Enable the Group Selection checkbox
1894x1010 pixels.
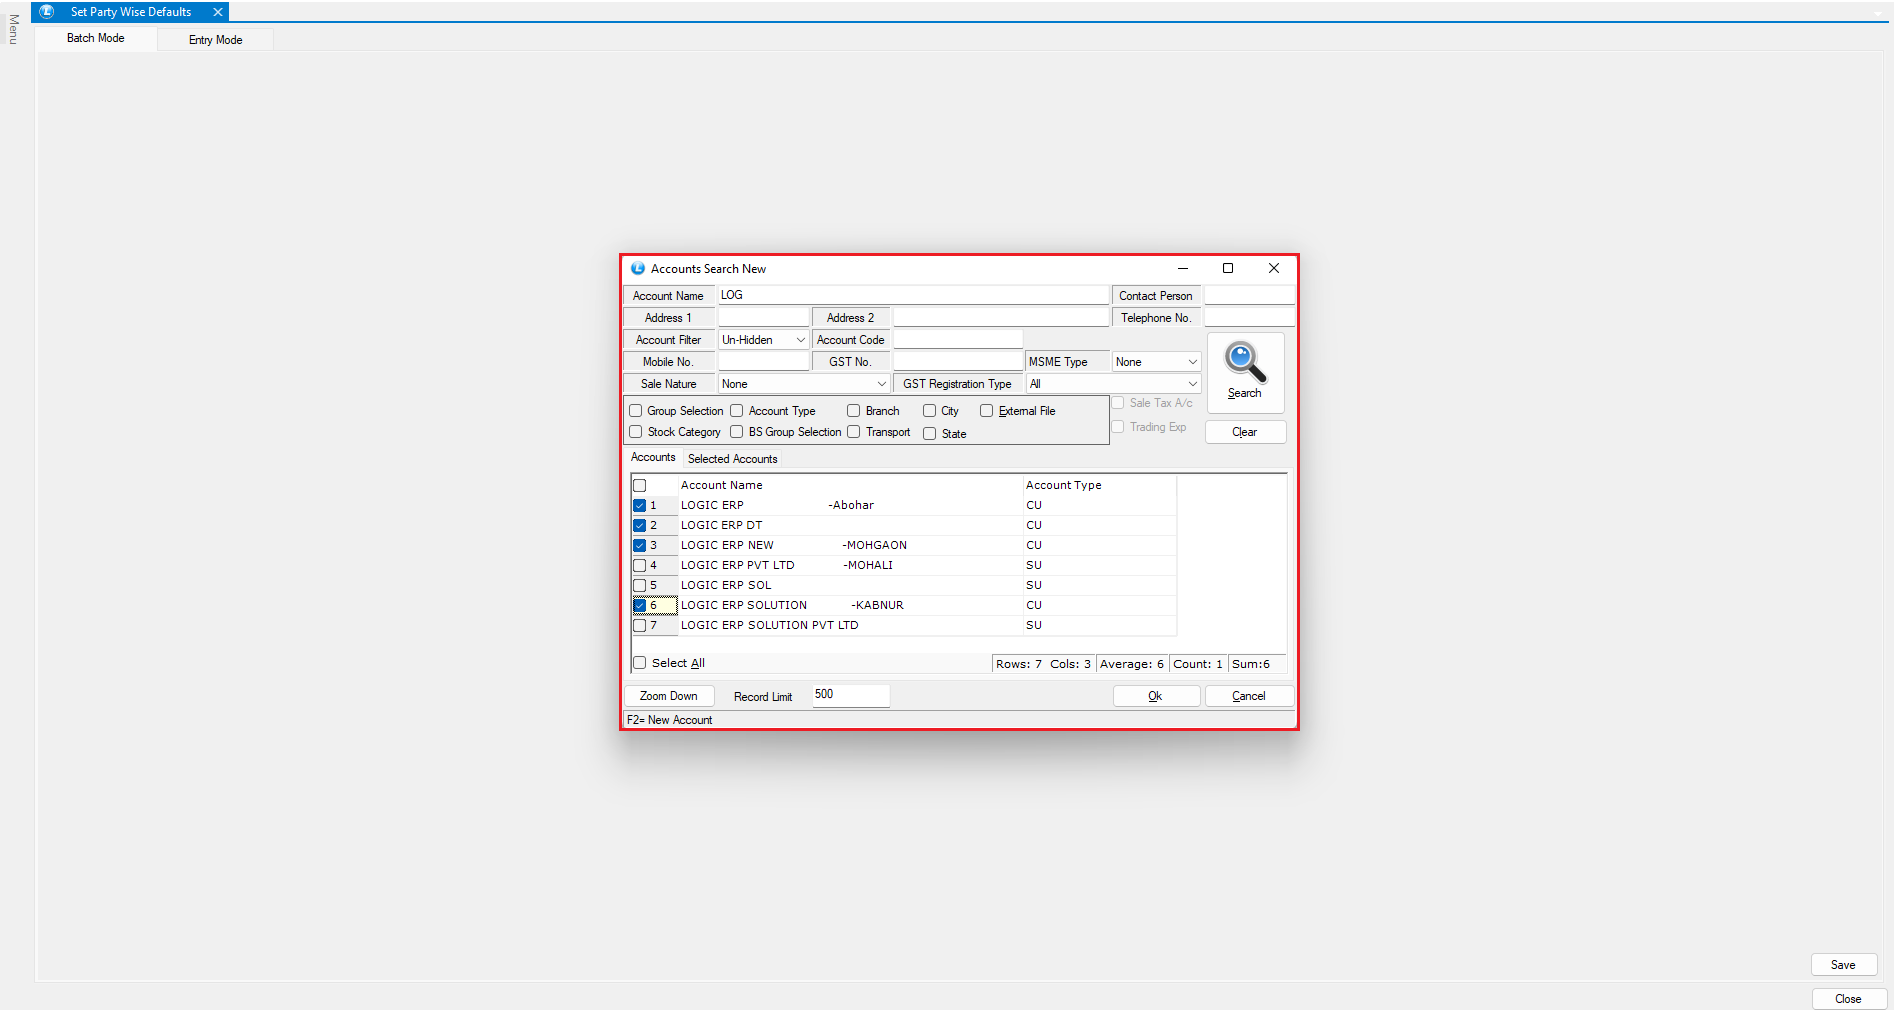pyautogui.click(x=636, y=411)
